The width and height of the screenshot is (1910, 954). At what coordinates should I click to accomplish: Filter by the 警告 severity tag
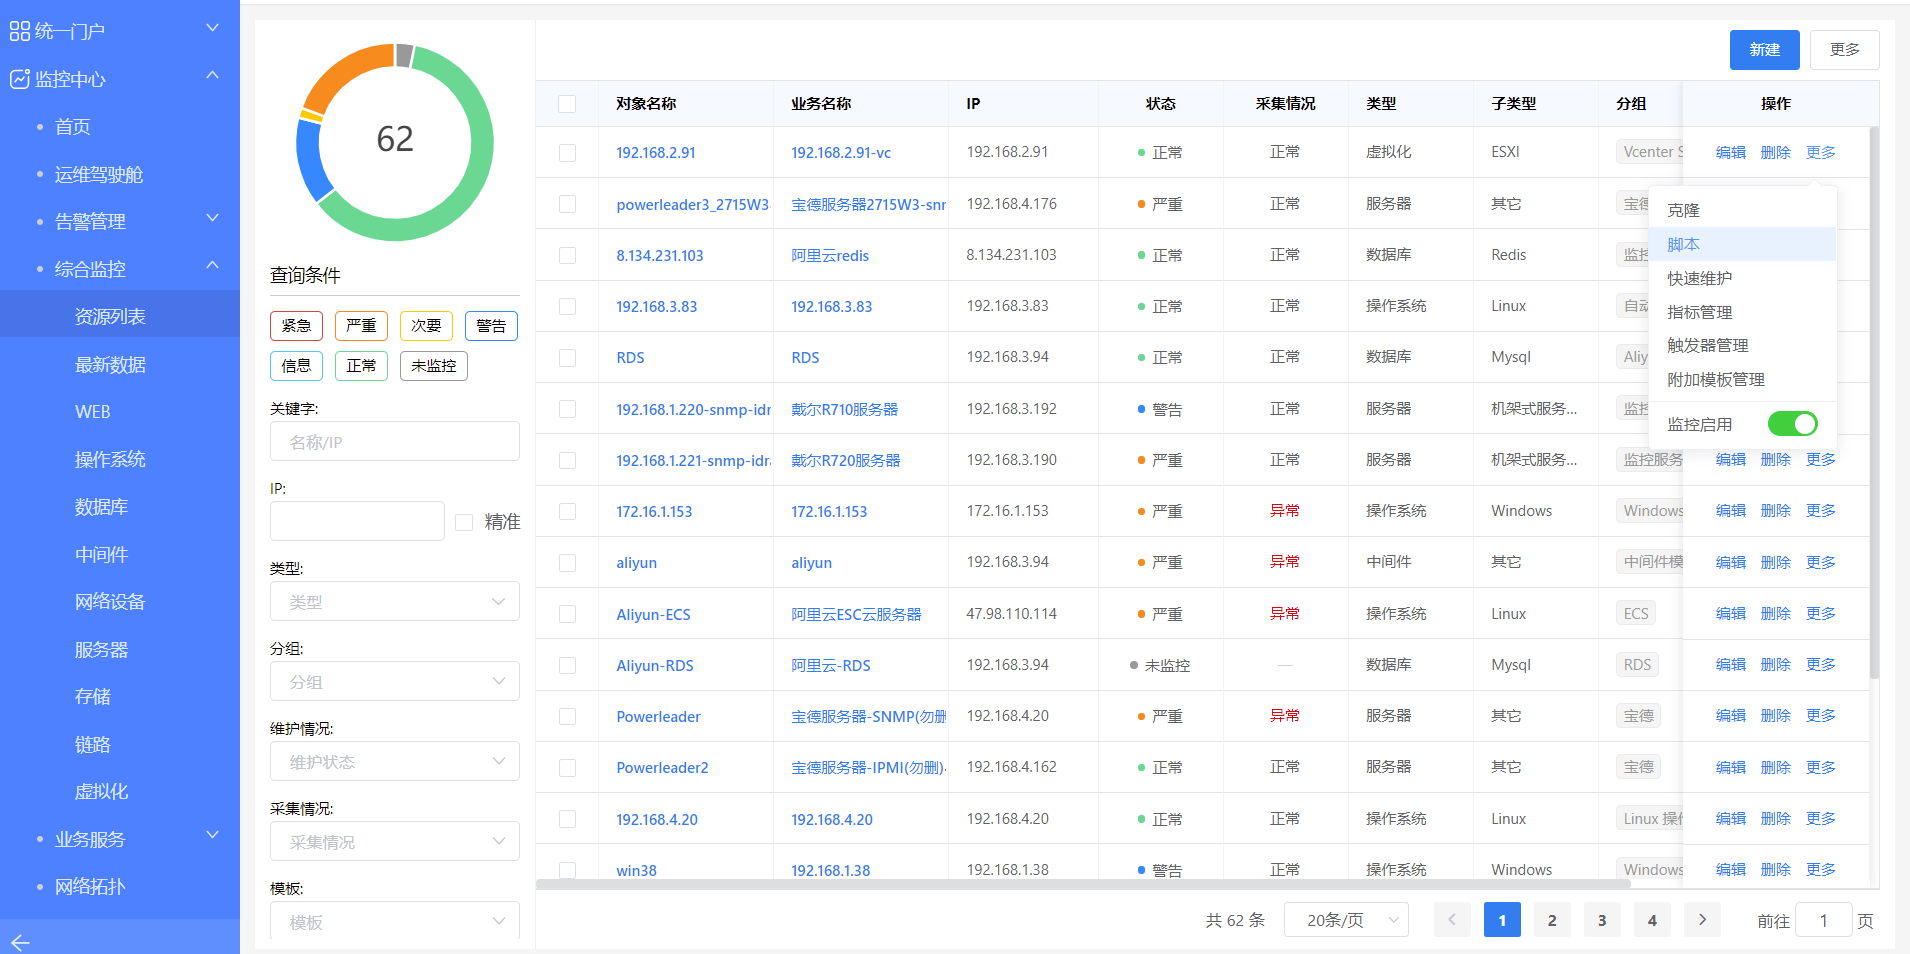pos(491,326)
